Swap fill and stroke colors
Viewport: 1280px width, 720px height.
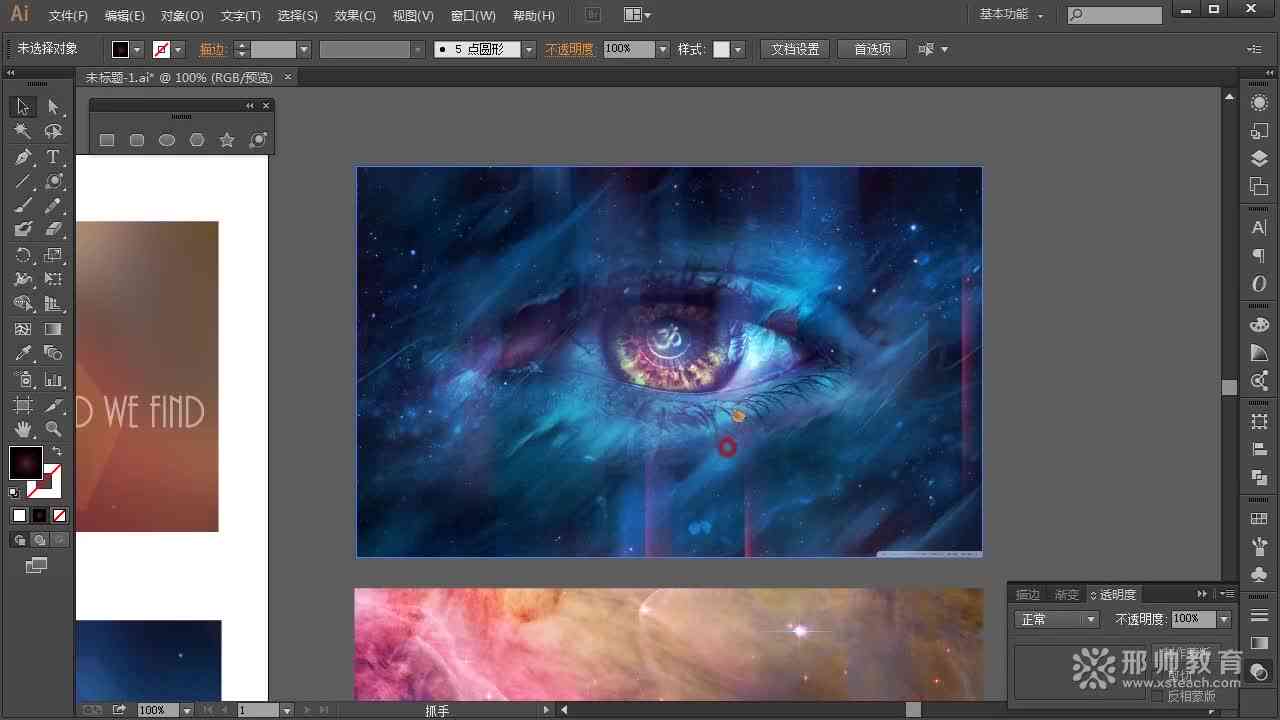coord(57,452)
